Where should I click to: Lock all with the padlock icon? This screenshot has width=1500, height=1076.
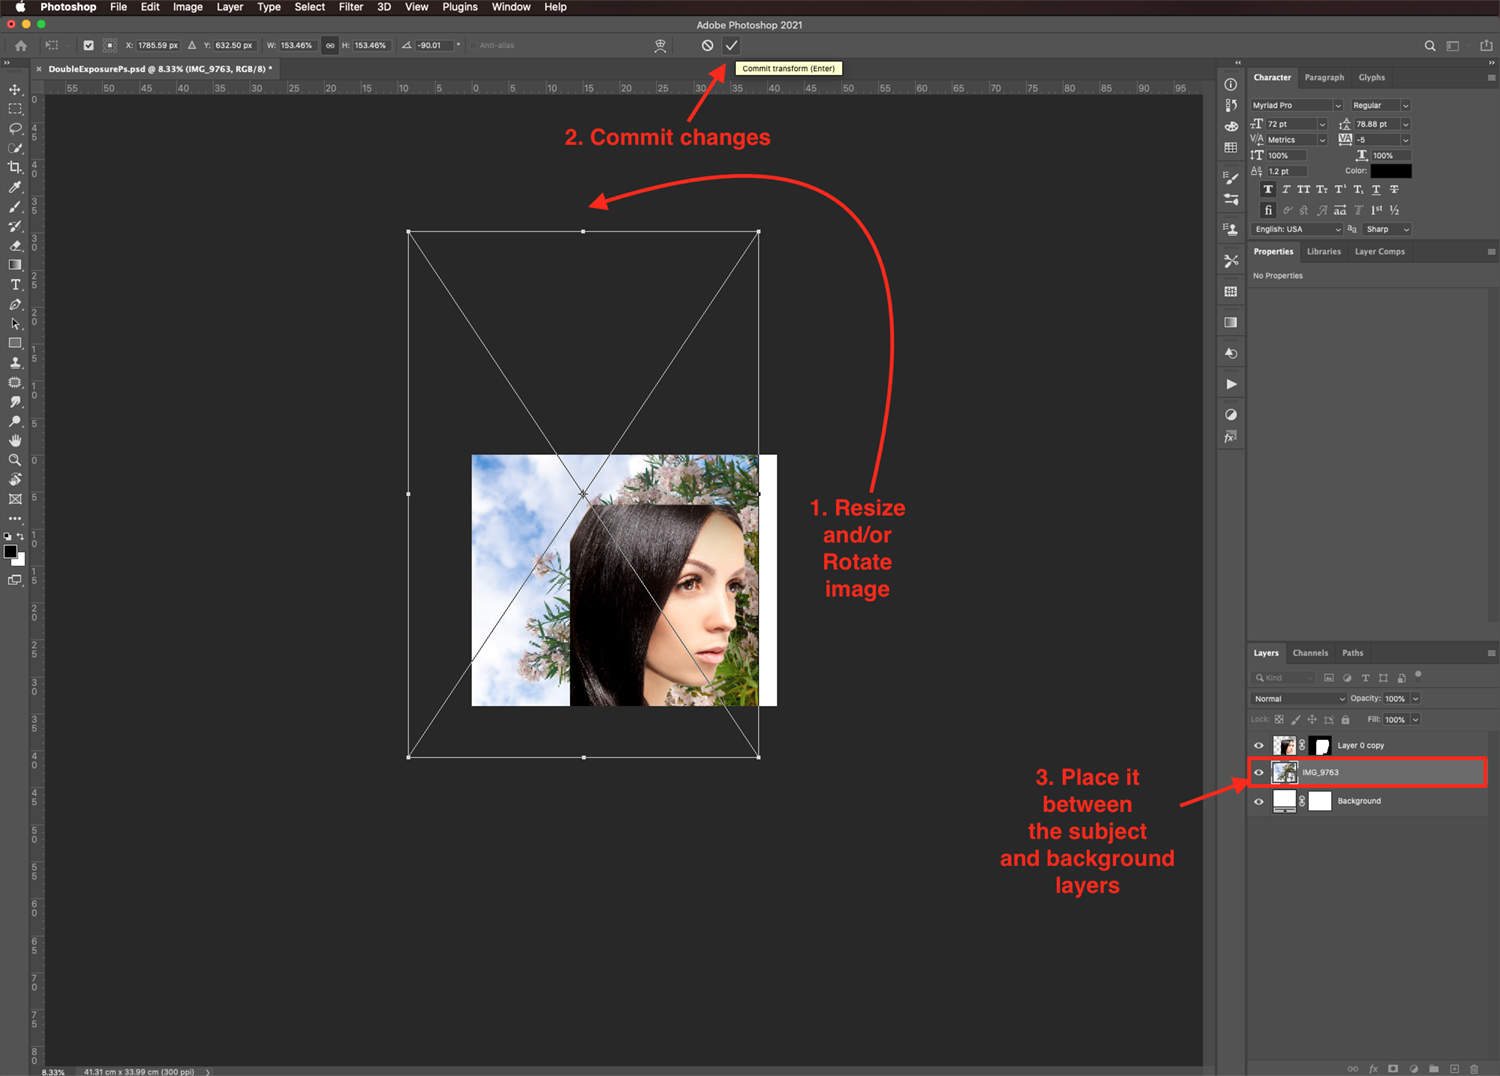click(x=1346, y=720)
